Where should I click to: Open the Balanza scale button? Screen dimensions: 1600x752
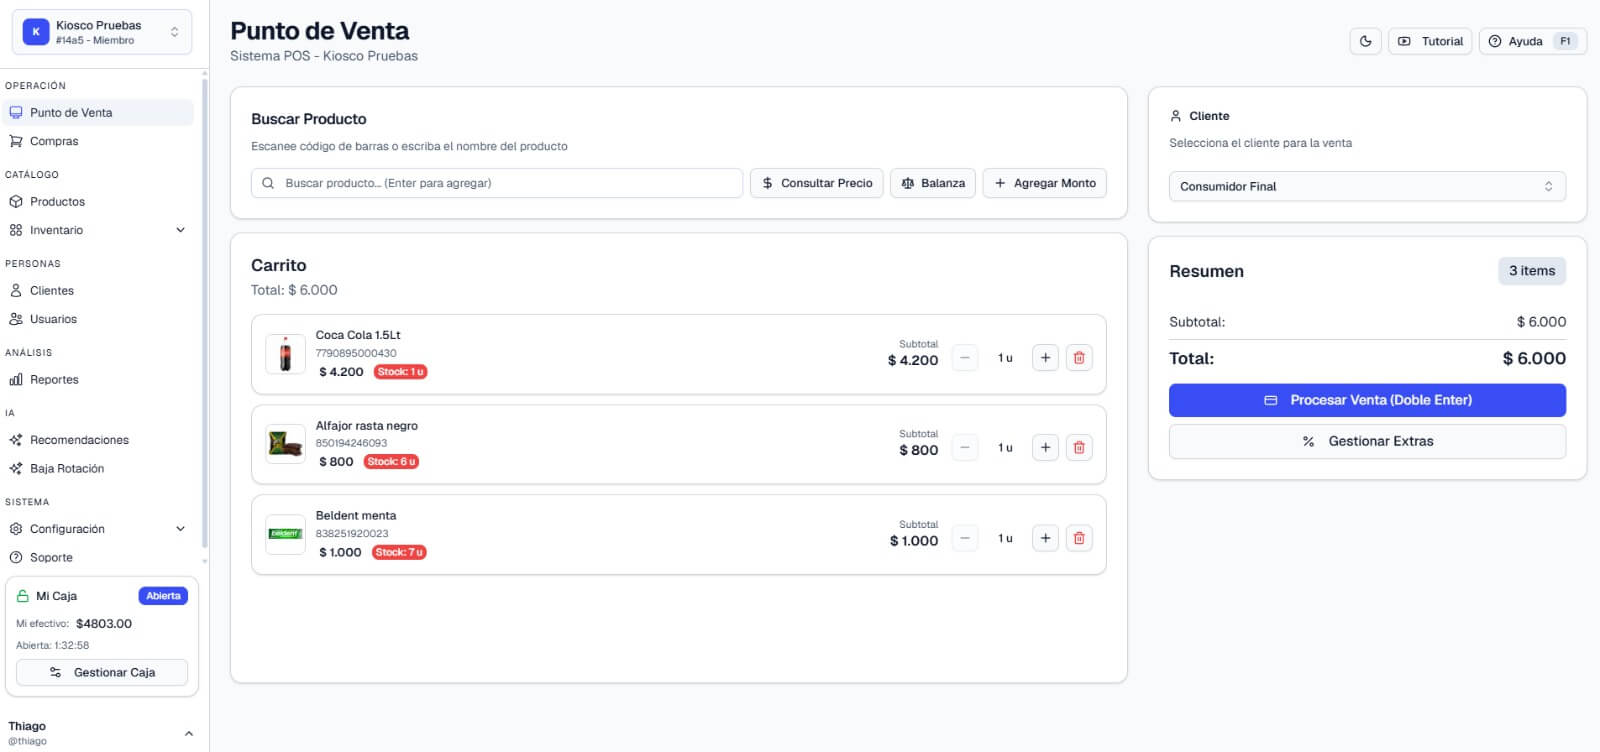click(x=933, y=183)
